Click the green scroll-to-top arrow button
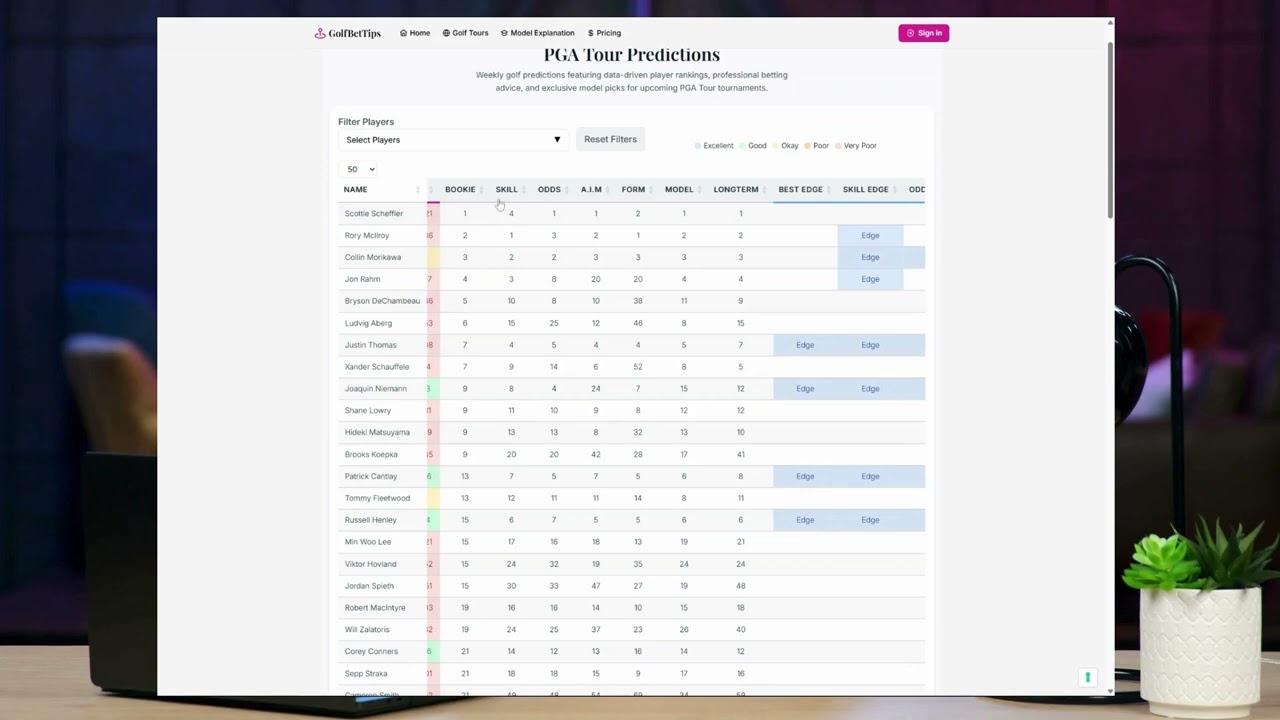Image resolution: width=1280 pixels, height=720 pixels. click(x=1087, y=677)
